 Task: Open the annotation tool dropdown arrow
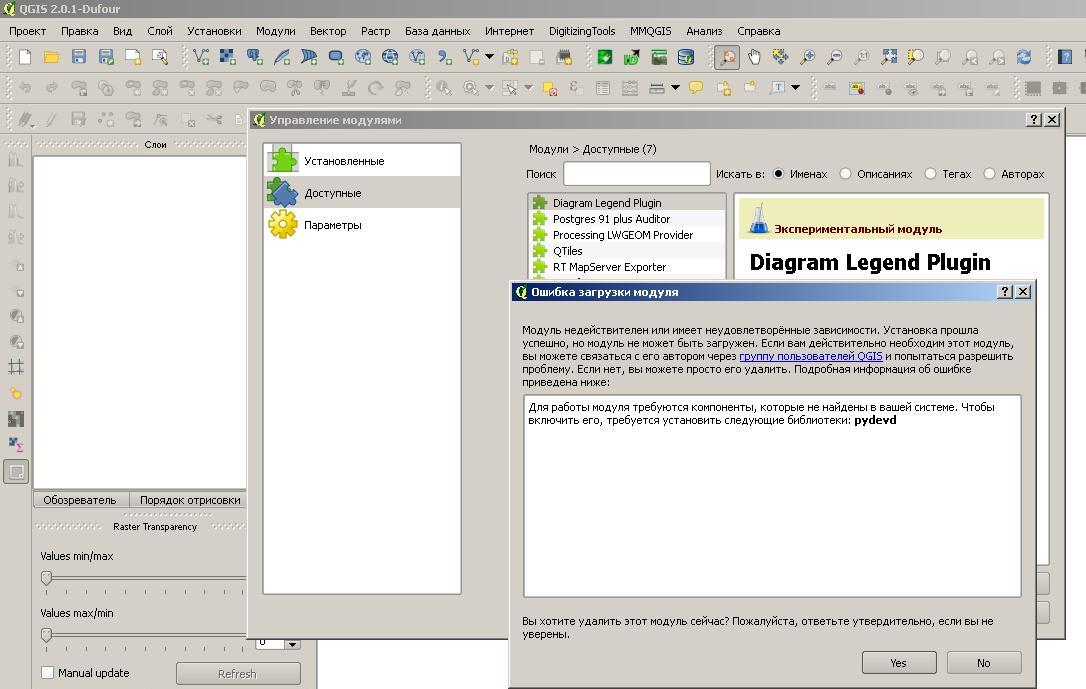click(x=795, y=88)
